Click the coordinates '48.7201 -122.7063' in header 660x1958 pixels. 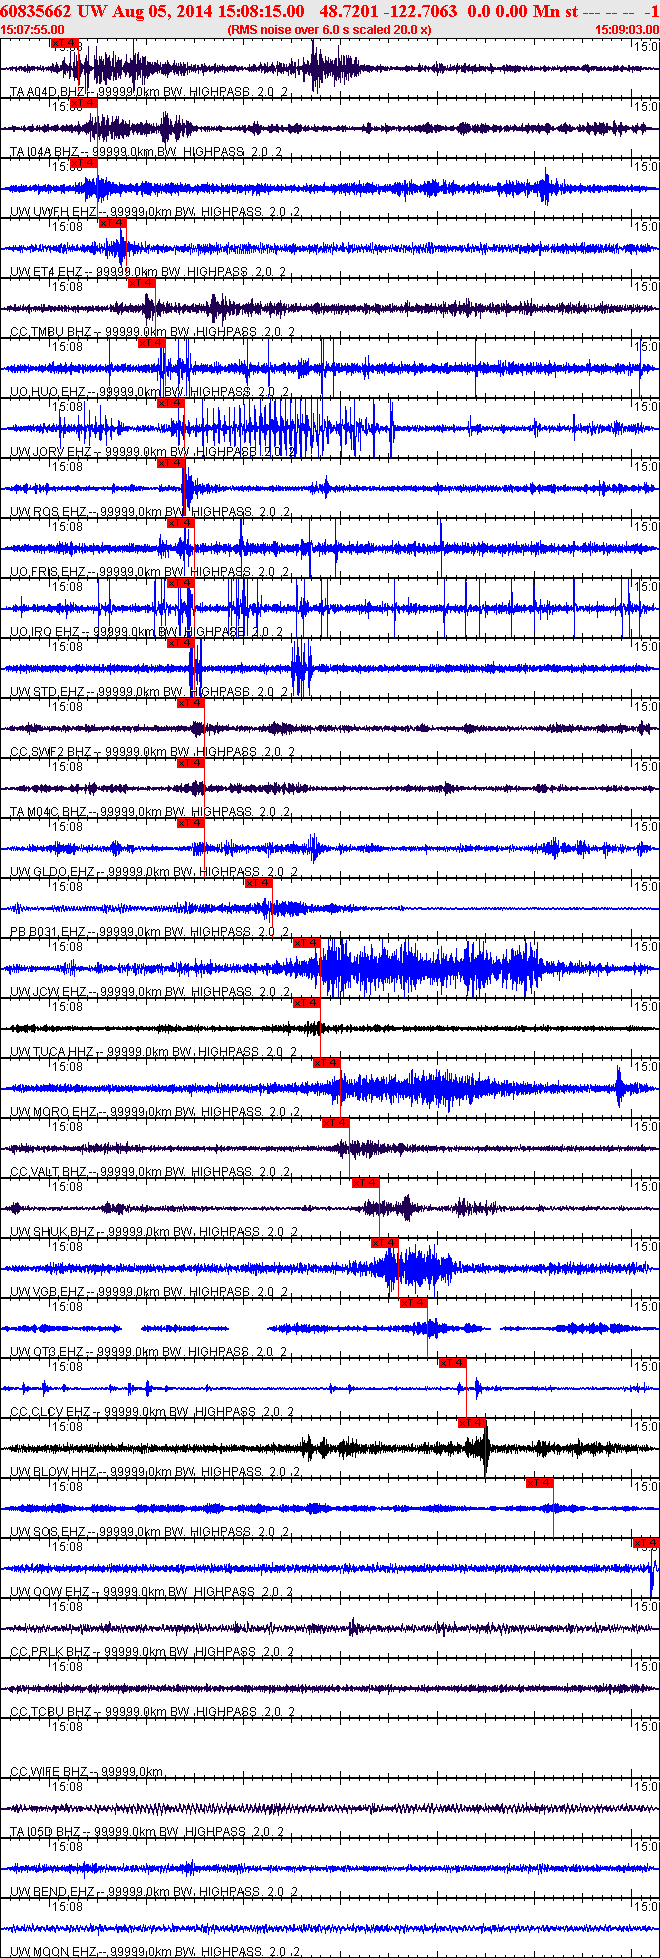click(x=389, y=11)
